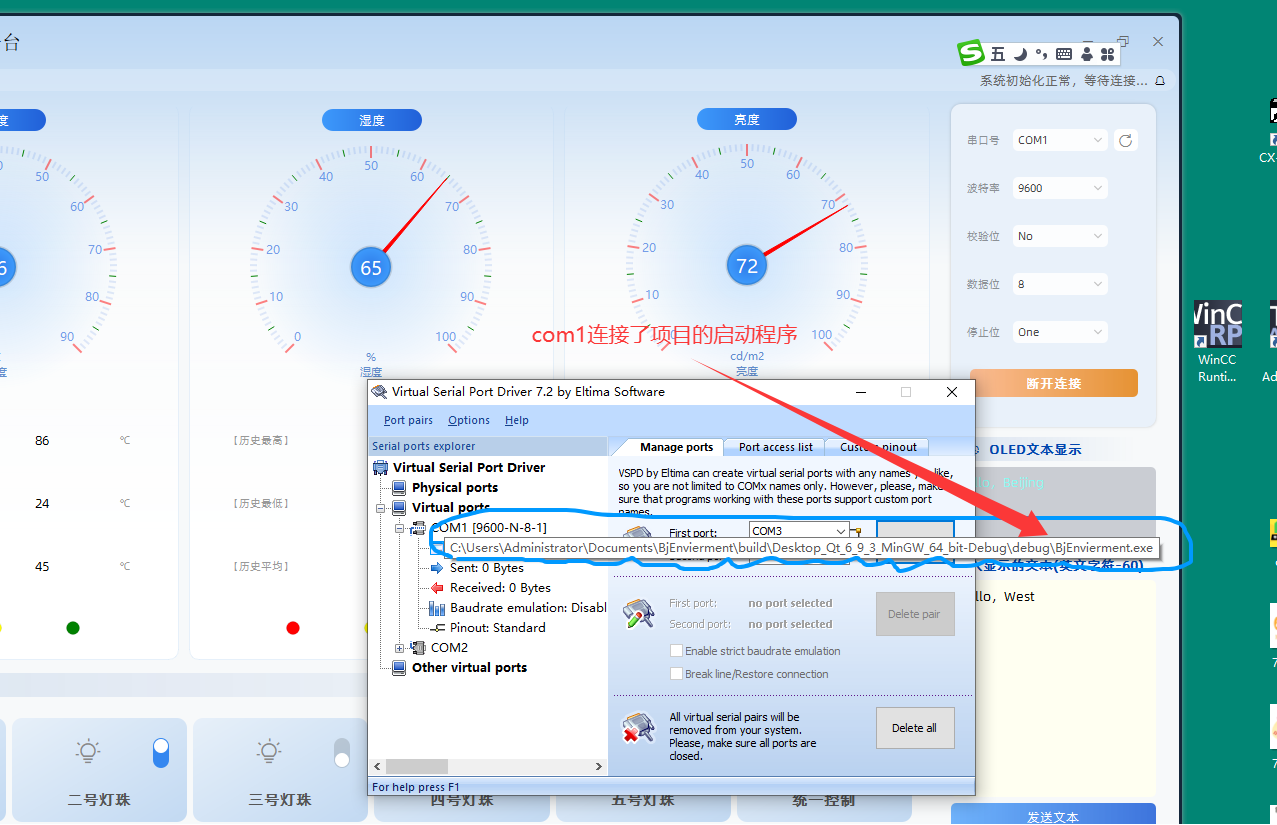Collapse the COM1 tree node
The width and height of the screenshot is (1277, 825).
click(x=399, y=527)
